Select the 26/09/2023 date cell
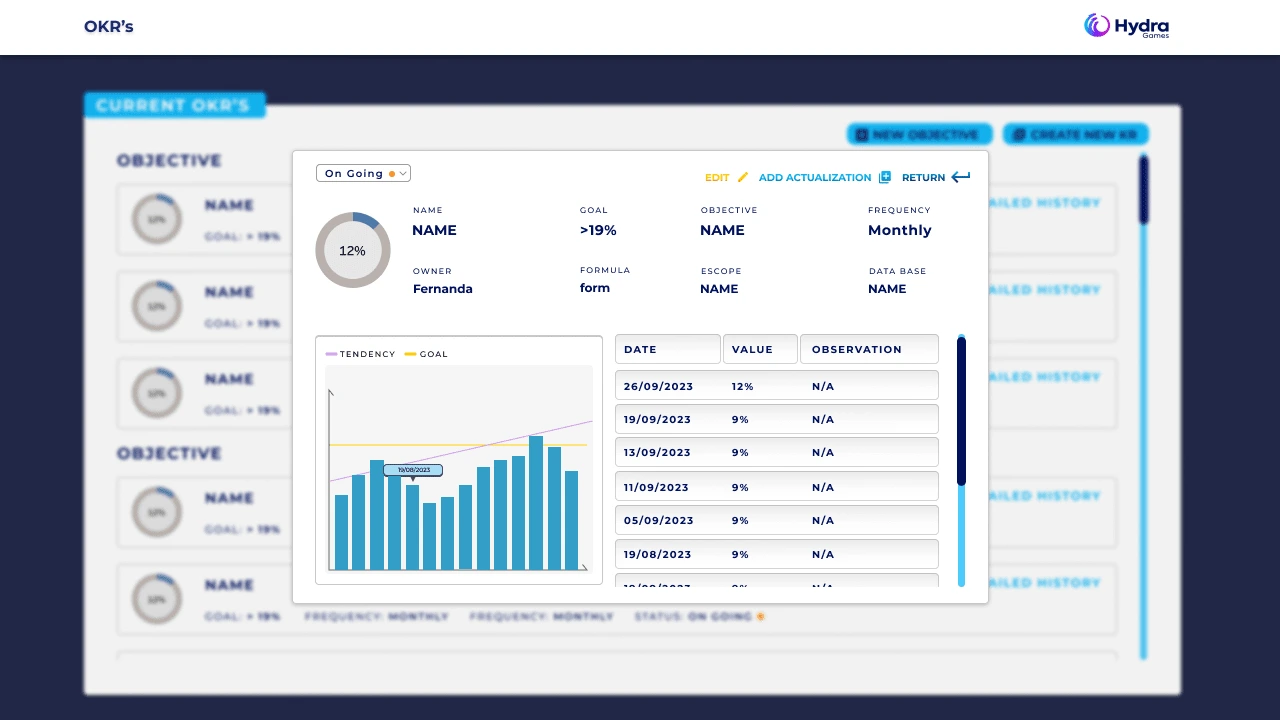1280x720 pixels. pos(658,386)
